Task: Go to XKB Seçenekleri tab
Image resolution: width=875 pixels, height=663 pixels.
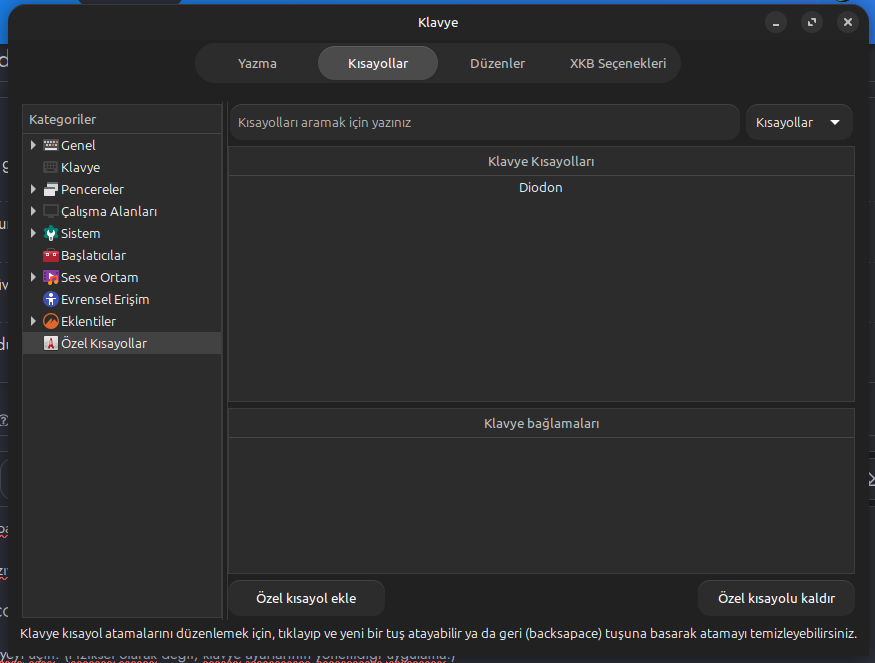Action: (x=618, y=64)
